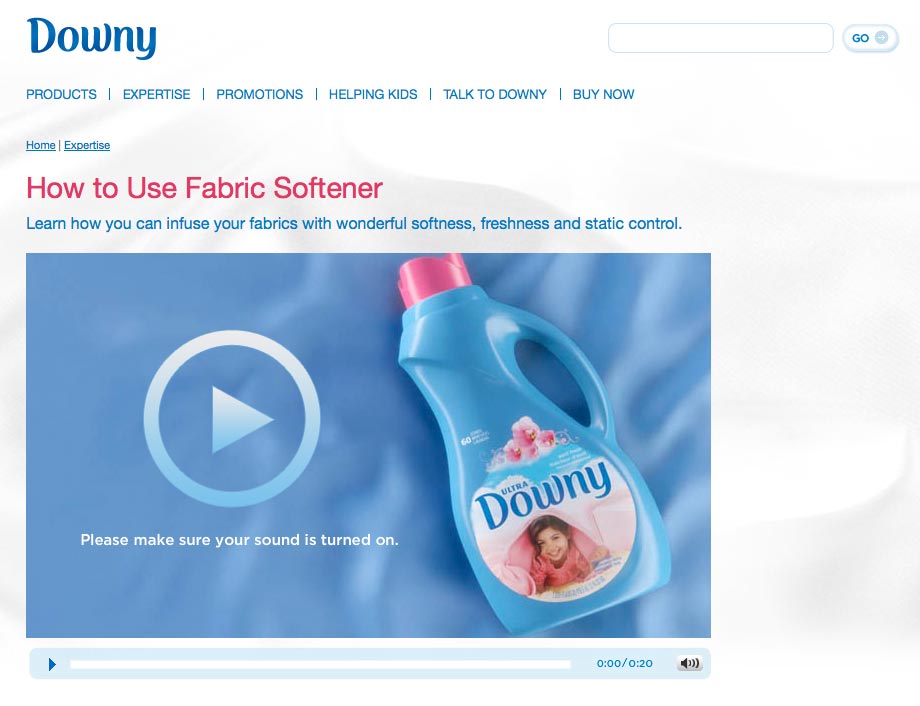Follow the Expertise breadcrumb link
The image size is (920, 706).
coord(87,145)
